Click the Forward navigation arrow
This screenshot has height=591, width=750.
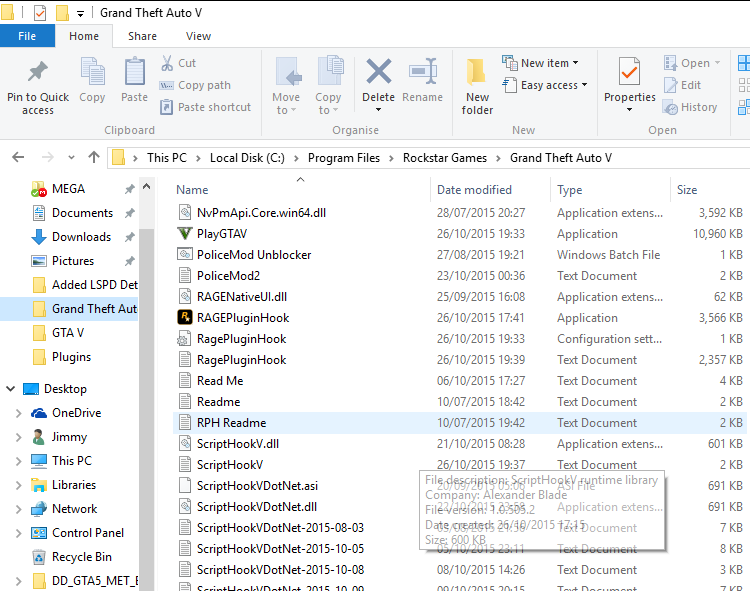click(x=47, y=157)
